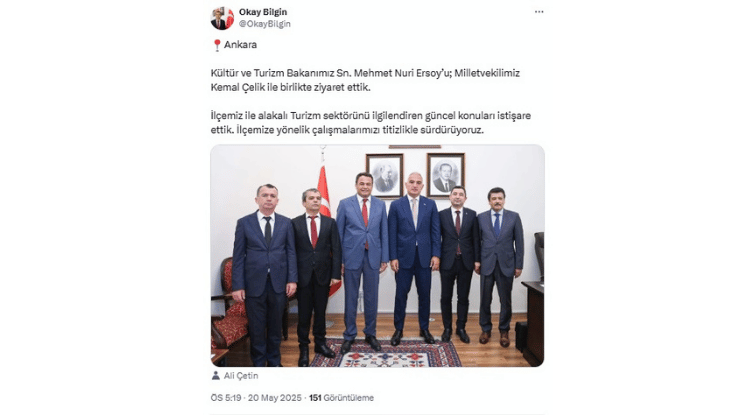
Task: Click the right framed portrait on the wall
Action: tap(445, 175)
